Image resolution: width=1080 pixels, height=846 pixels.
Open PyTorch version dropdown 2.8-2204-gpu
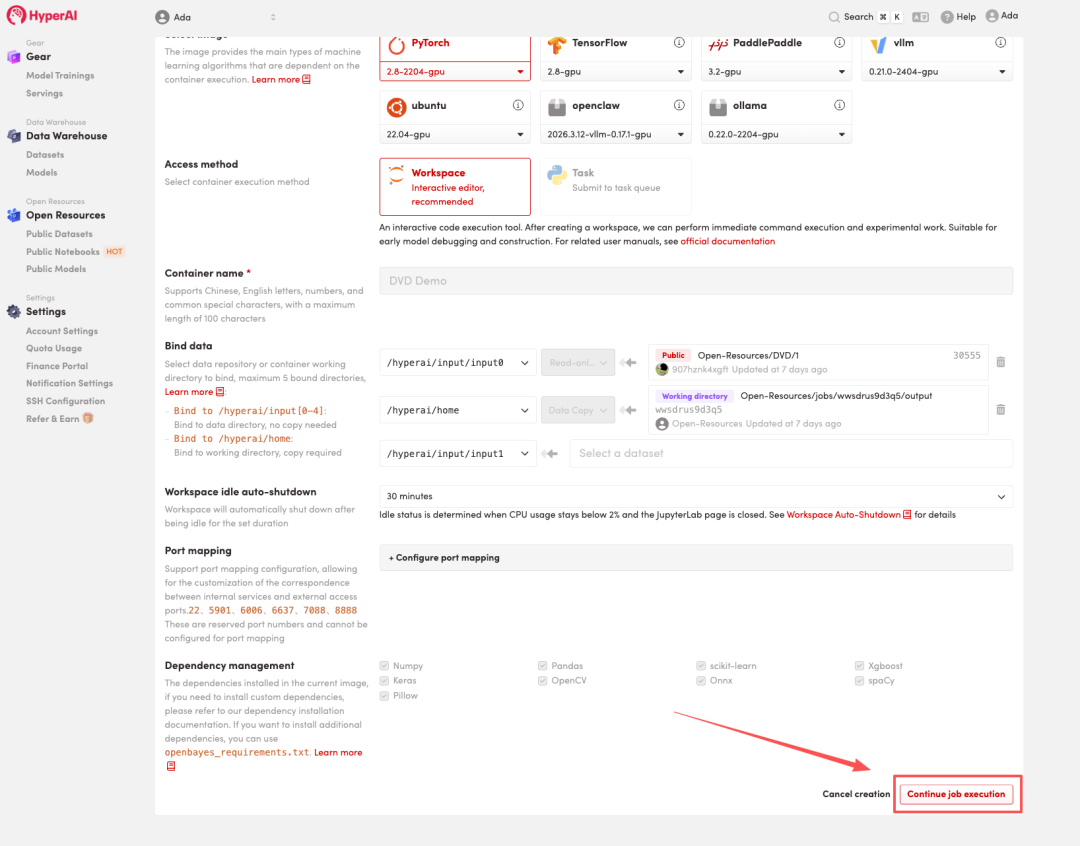pos(455,72)
